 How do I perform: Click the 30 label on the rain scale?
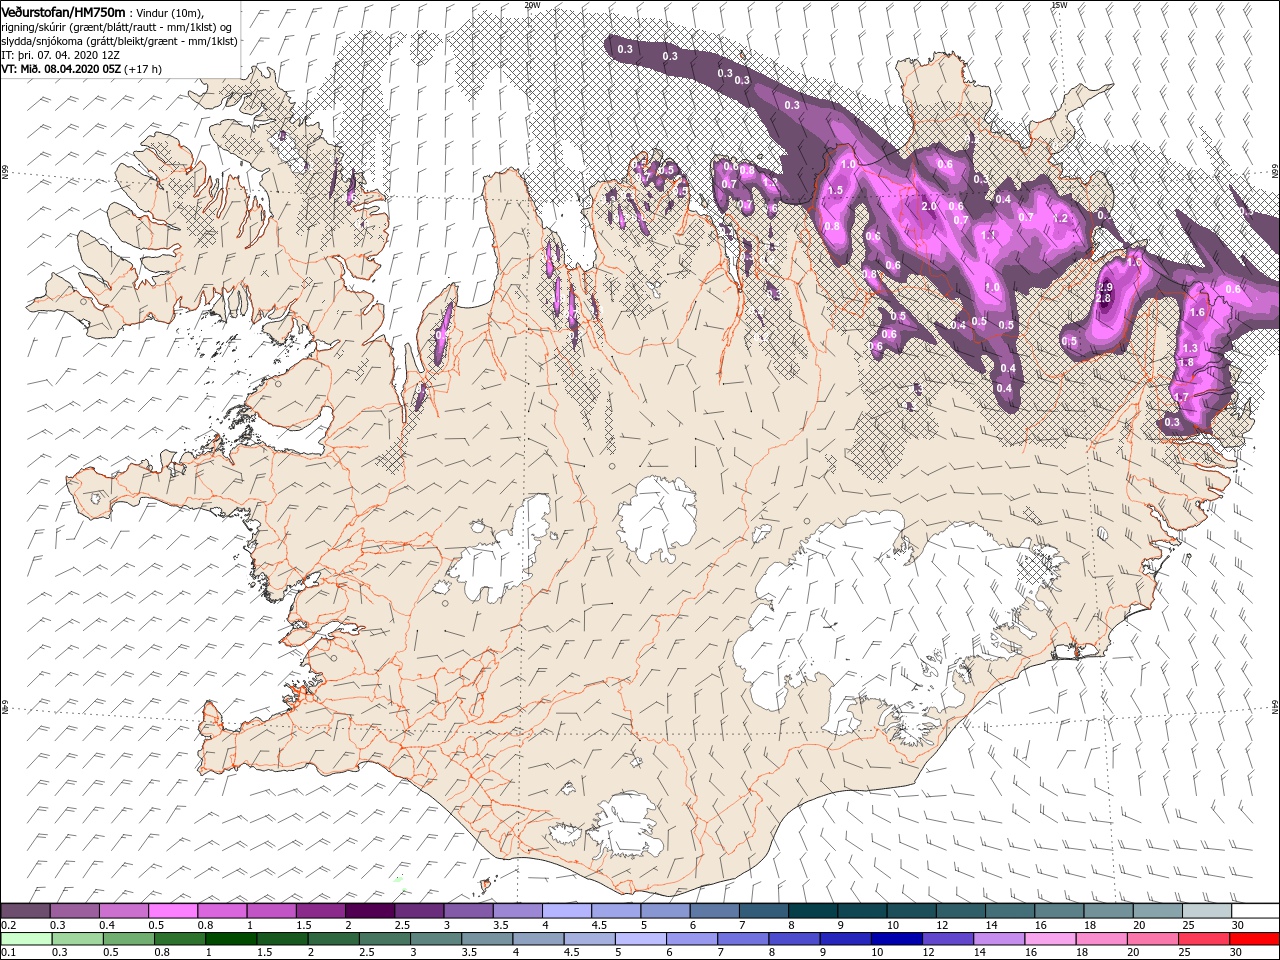(x=1237, y=953)
